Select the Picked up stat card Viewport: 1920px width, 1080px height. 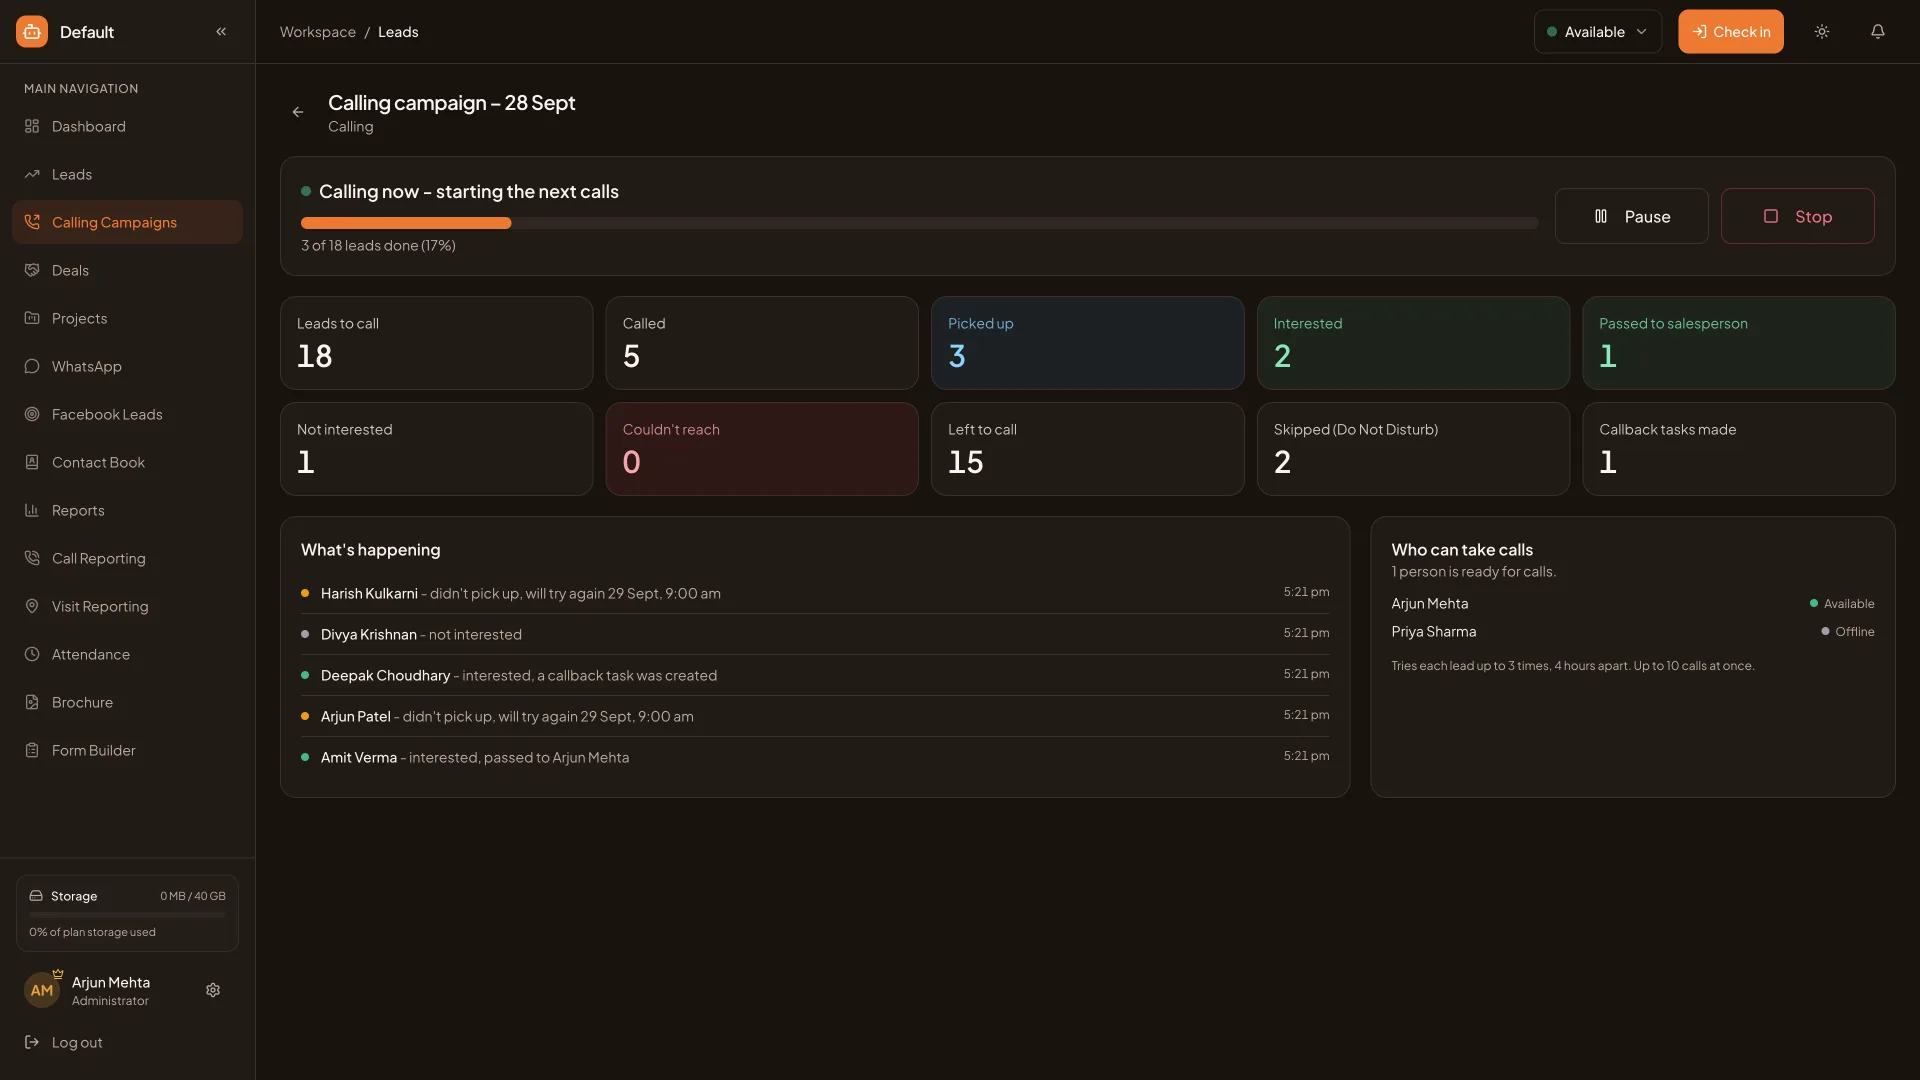1087,343
